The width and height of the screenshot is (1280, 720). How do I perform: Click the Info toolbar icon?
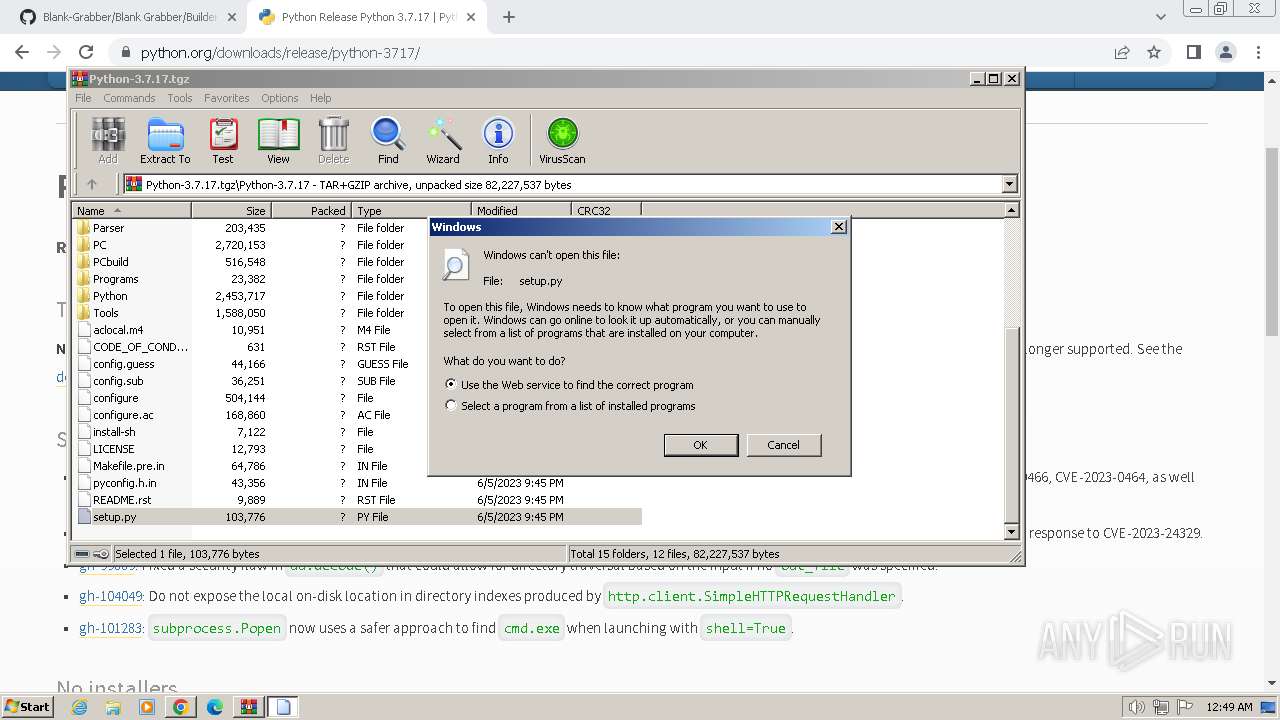pos(498,140)
